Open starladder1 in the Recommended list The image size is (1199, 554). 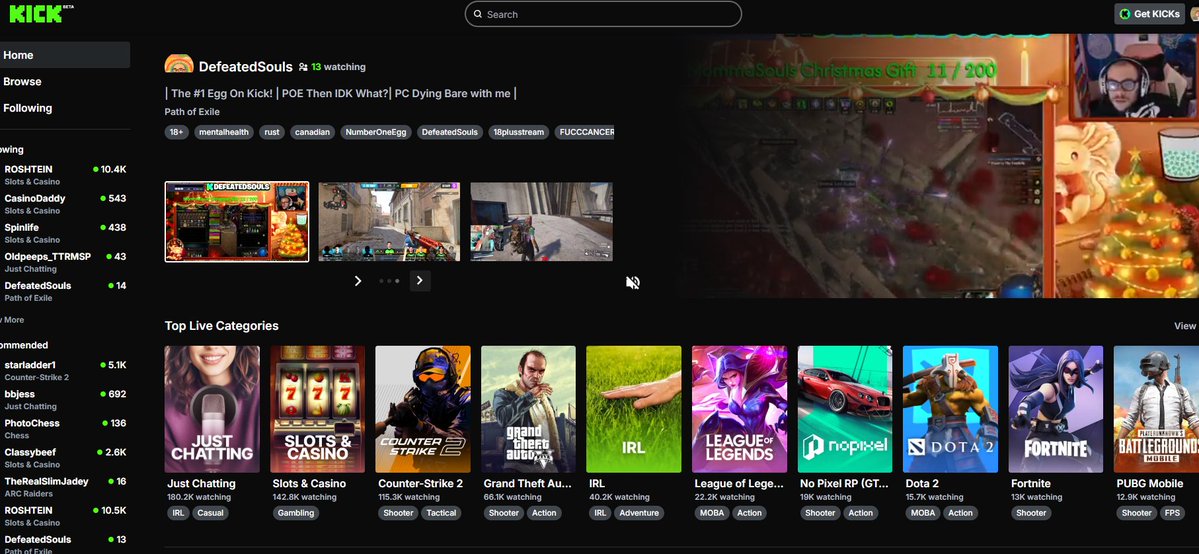(64, 370)
